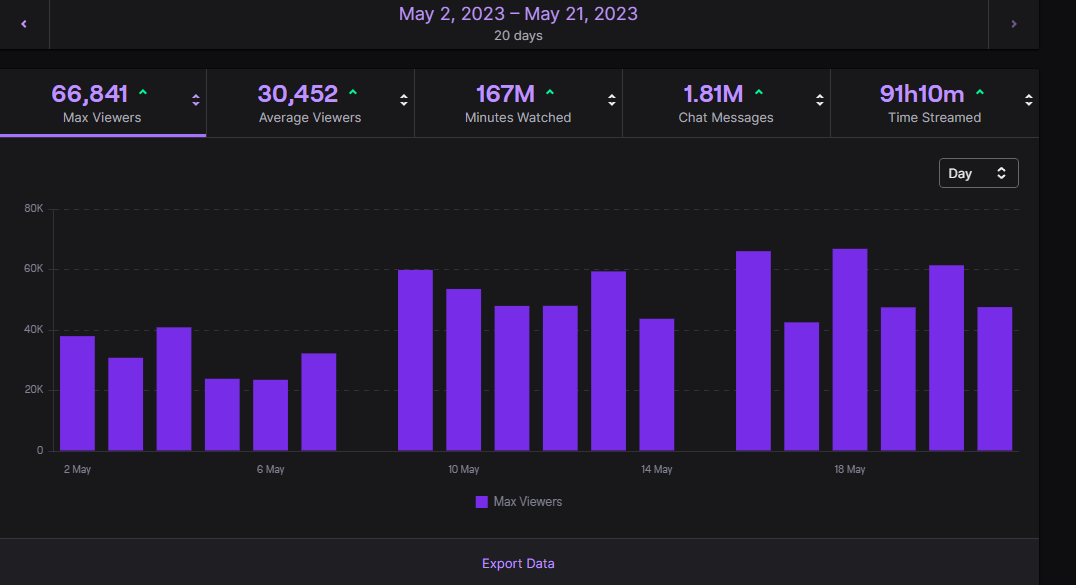Click the 167M value
1076x585 pixels.
pyautogui.click(x=505, y=94)
